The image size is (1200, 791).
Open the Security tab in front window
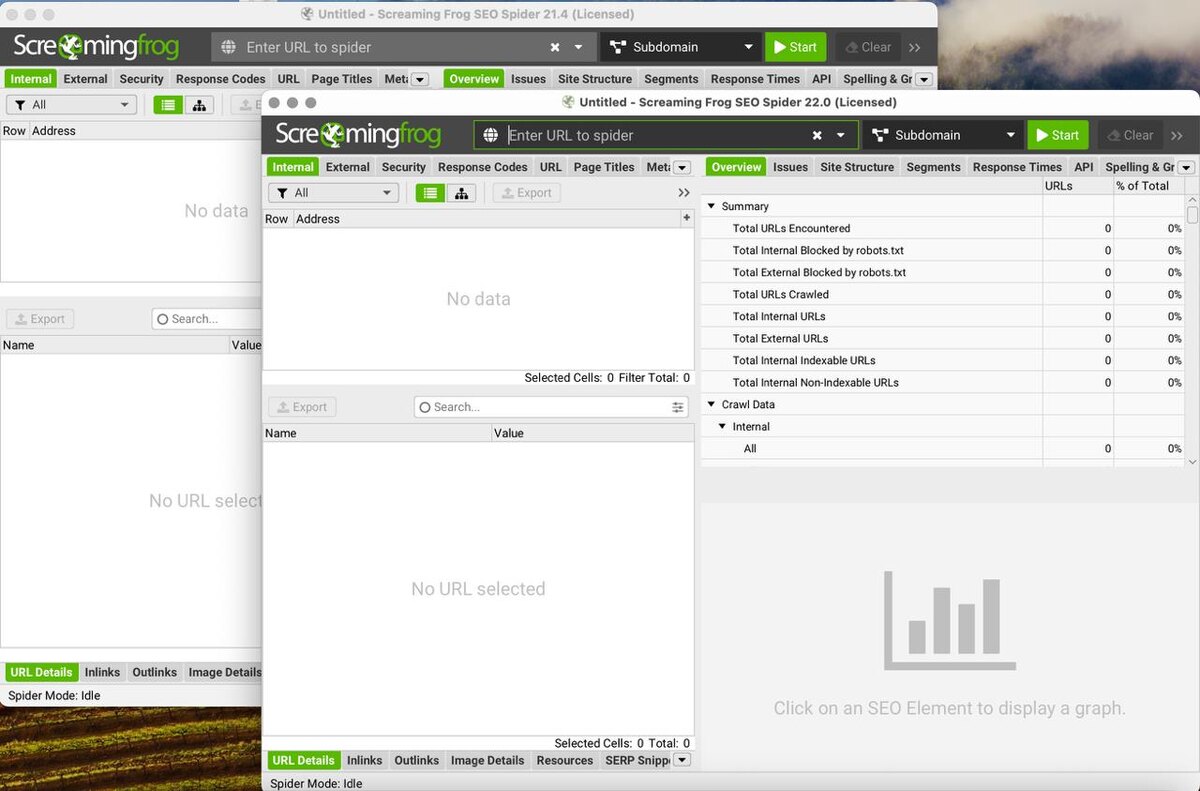pos(404,167)
